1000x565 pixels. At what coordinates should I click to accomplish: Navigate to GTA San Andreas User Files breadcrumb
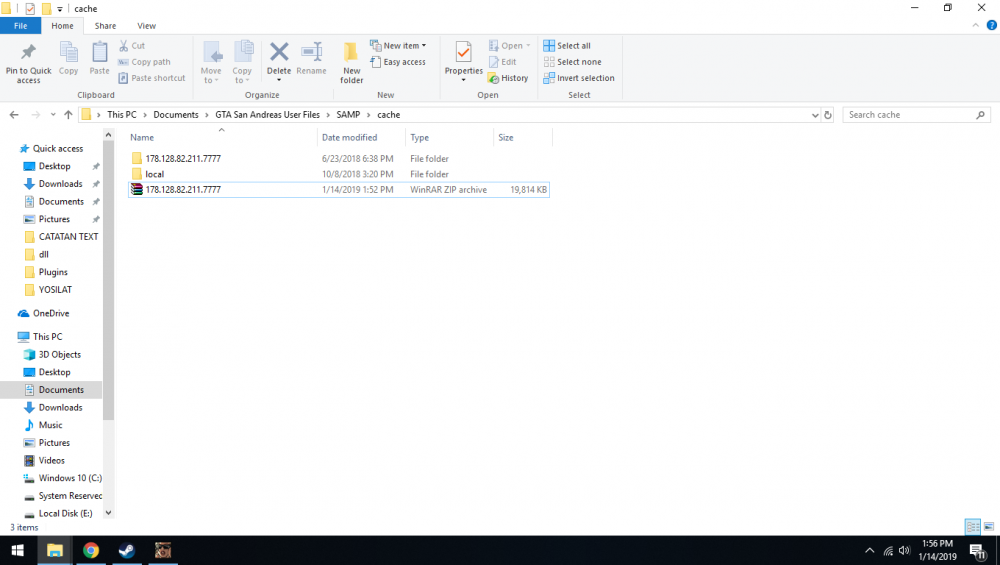(x=267, y=115)
